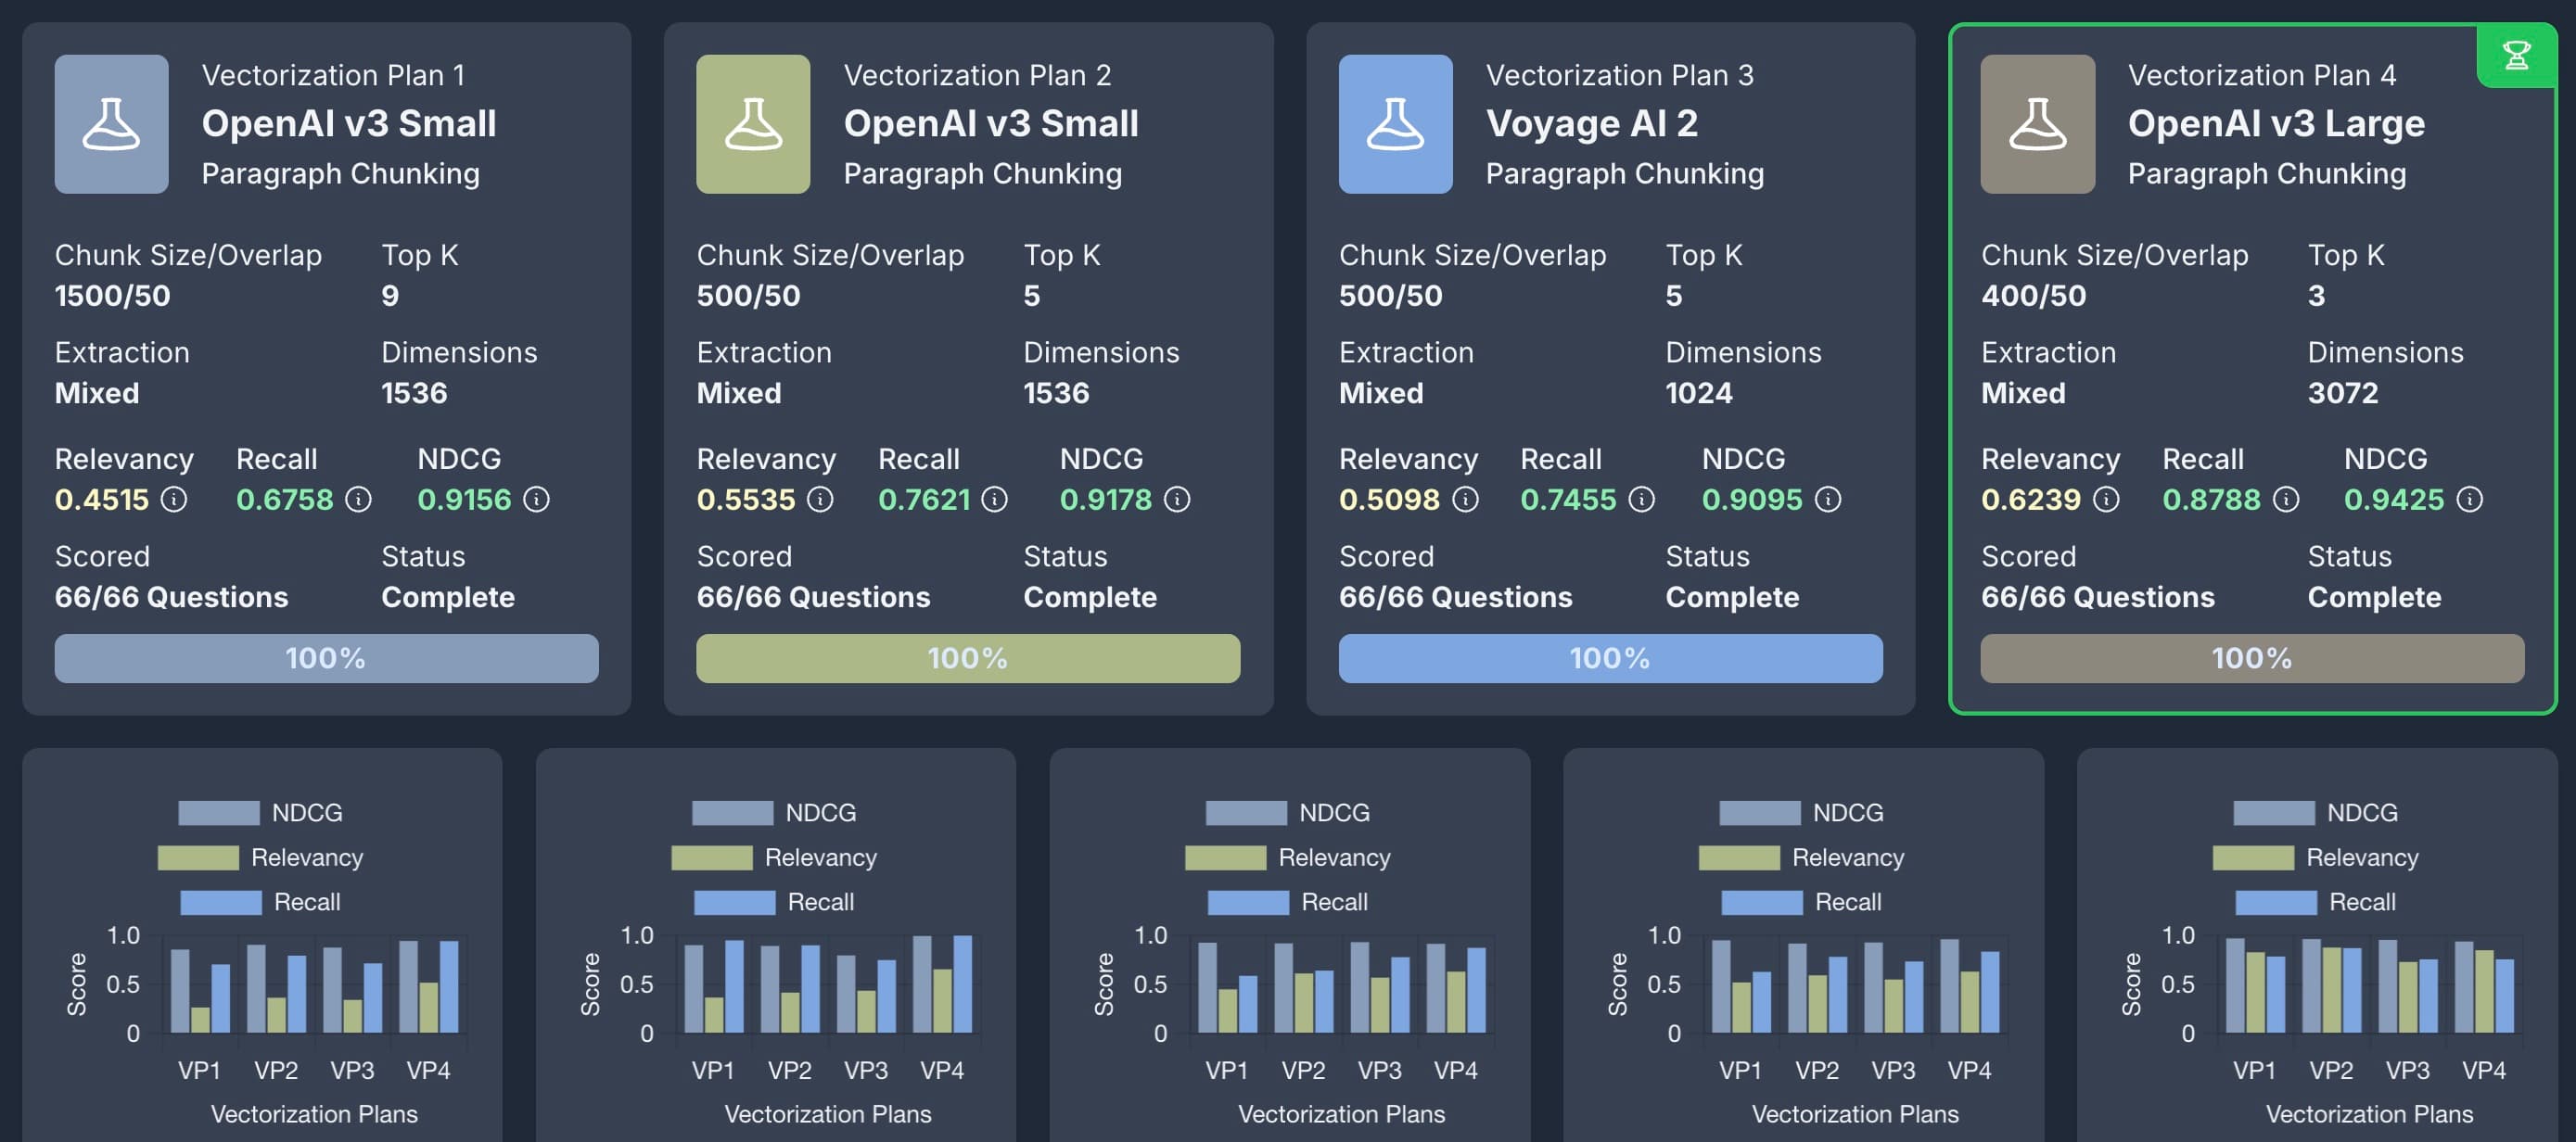The width and height of the screenshot is (2576, 1142).
Task: Toggle Relevancy legend in fourth chart
Action: [x=1802, y=858]
